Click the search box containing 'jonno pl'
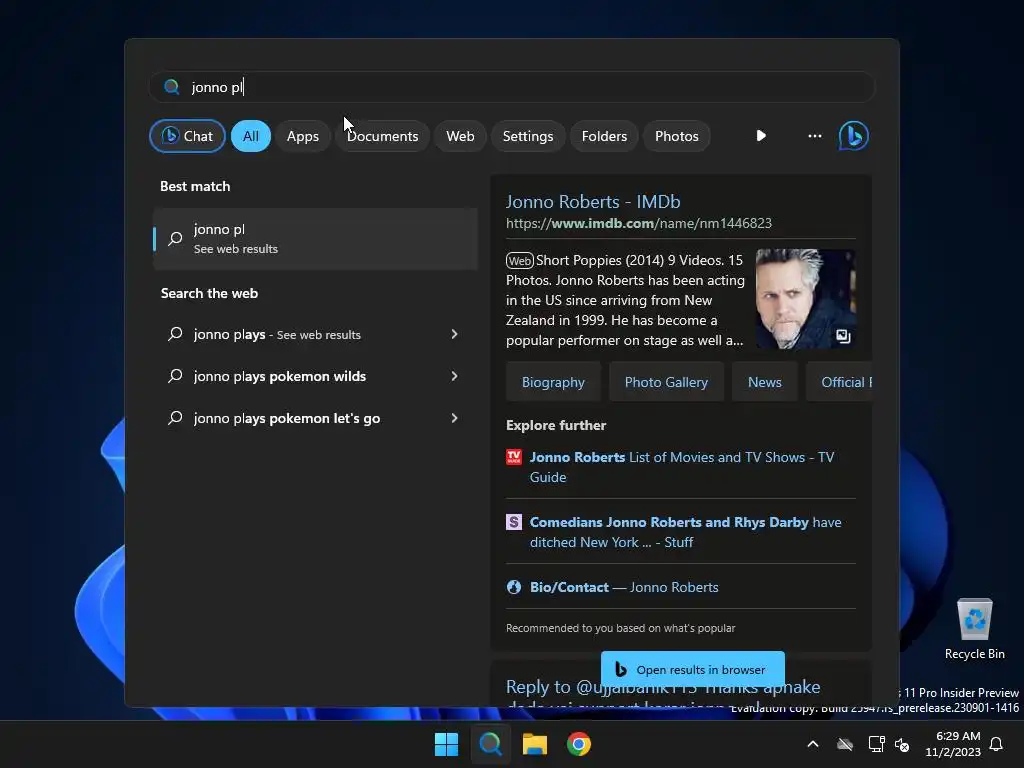This screenshot has height=768, width=1024. click(512, 87)
